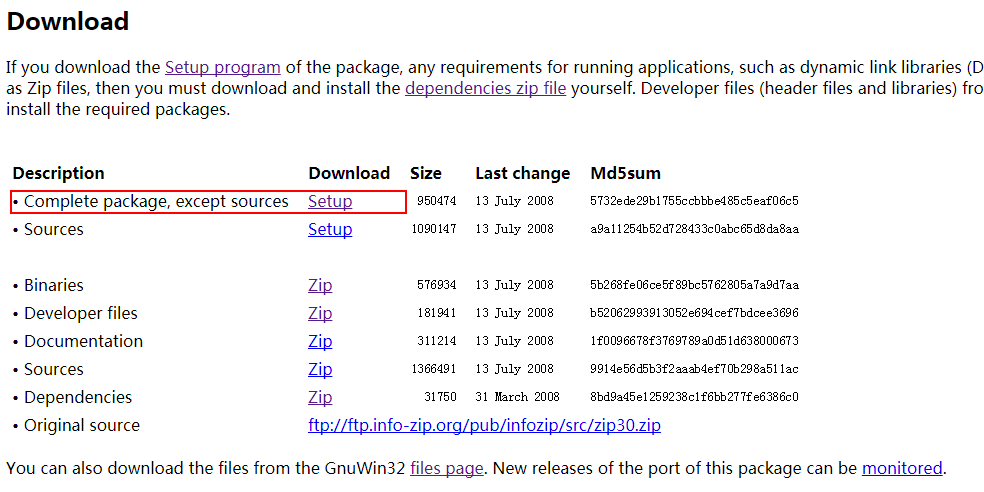The height and width of the screenshot is (492, 984).
Task: Download the Binaries Zip file
Action: coord(320,286)
